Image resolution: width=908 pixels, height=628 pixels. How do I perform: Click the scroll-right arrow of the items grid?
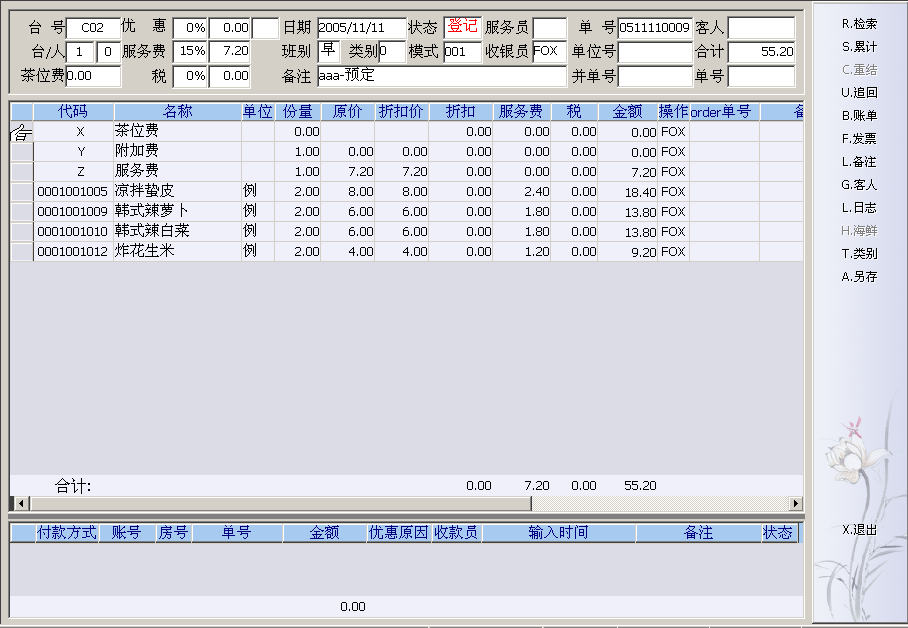[x=796, y=503]
